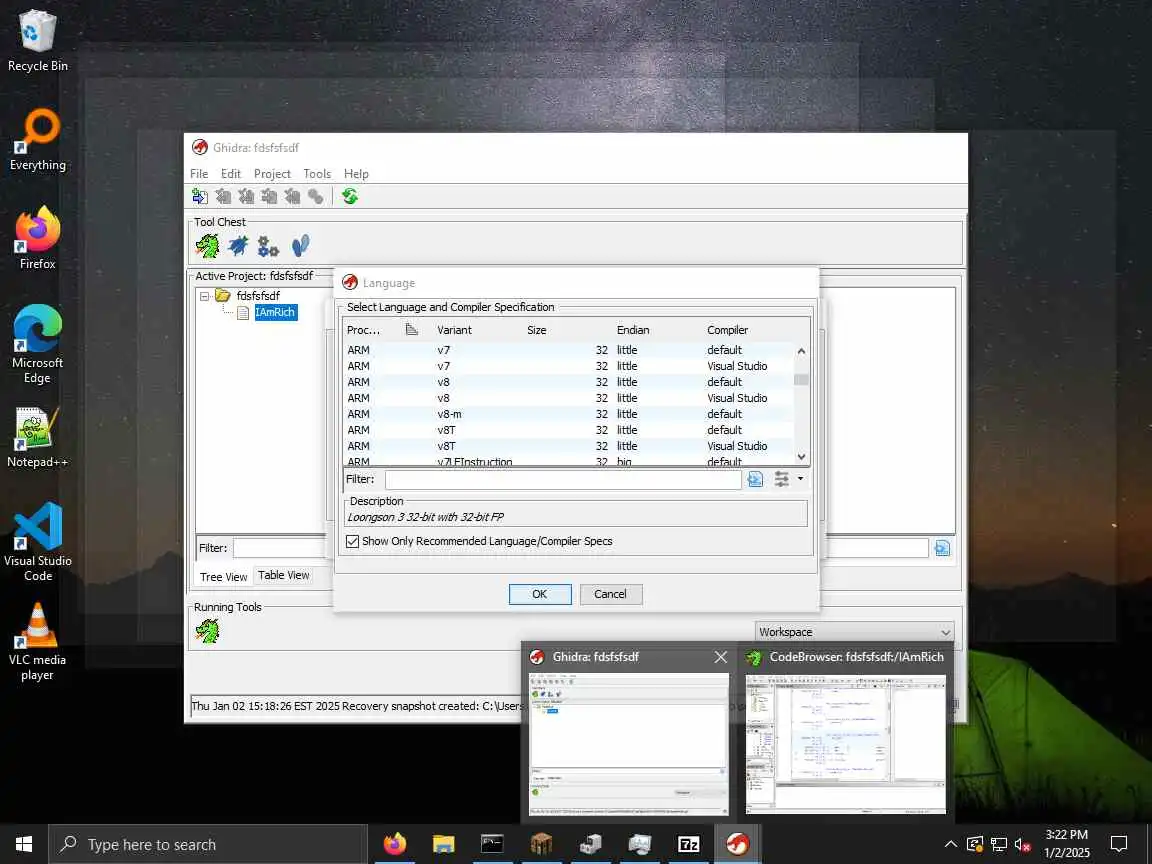Open VLC media player desktop shortcut

pyautogui.click(x=37, y=641)
